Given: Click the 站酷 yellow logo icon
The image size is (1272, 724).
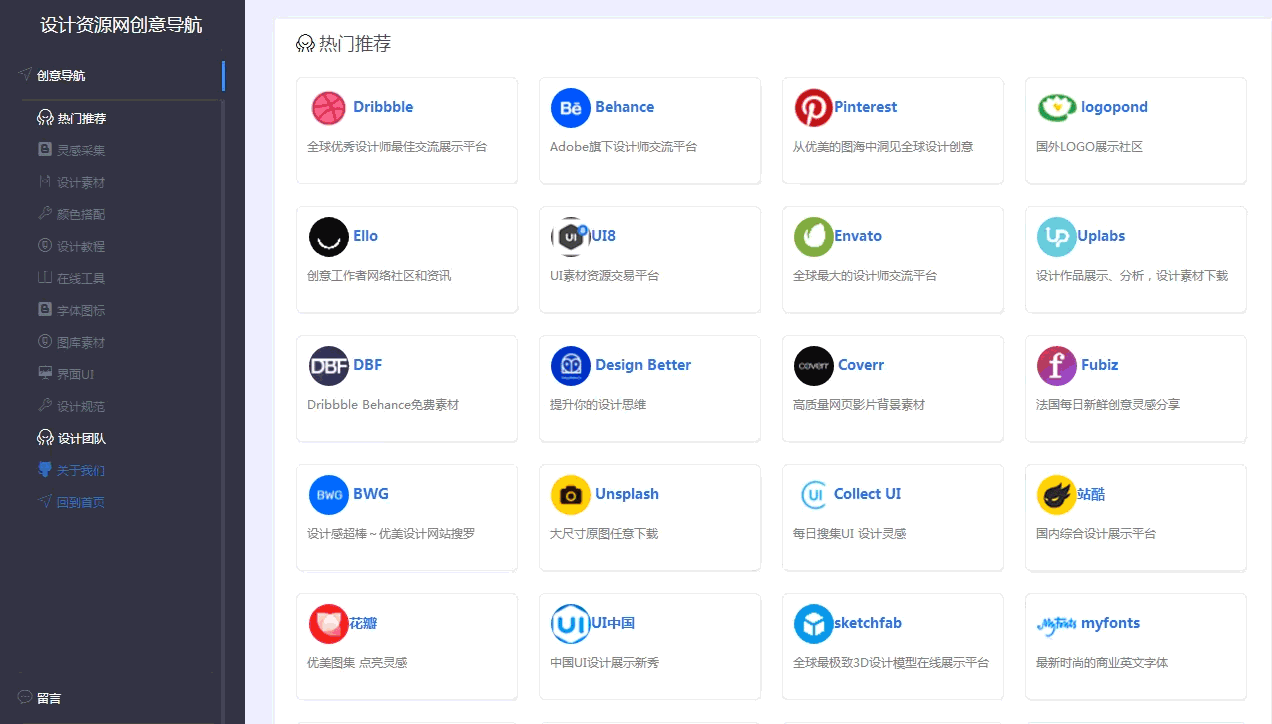Looking at the screenshot, I should (x=1057, y=495).
